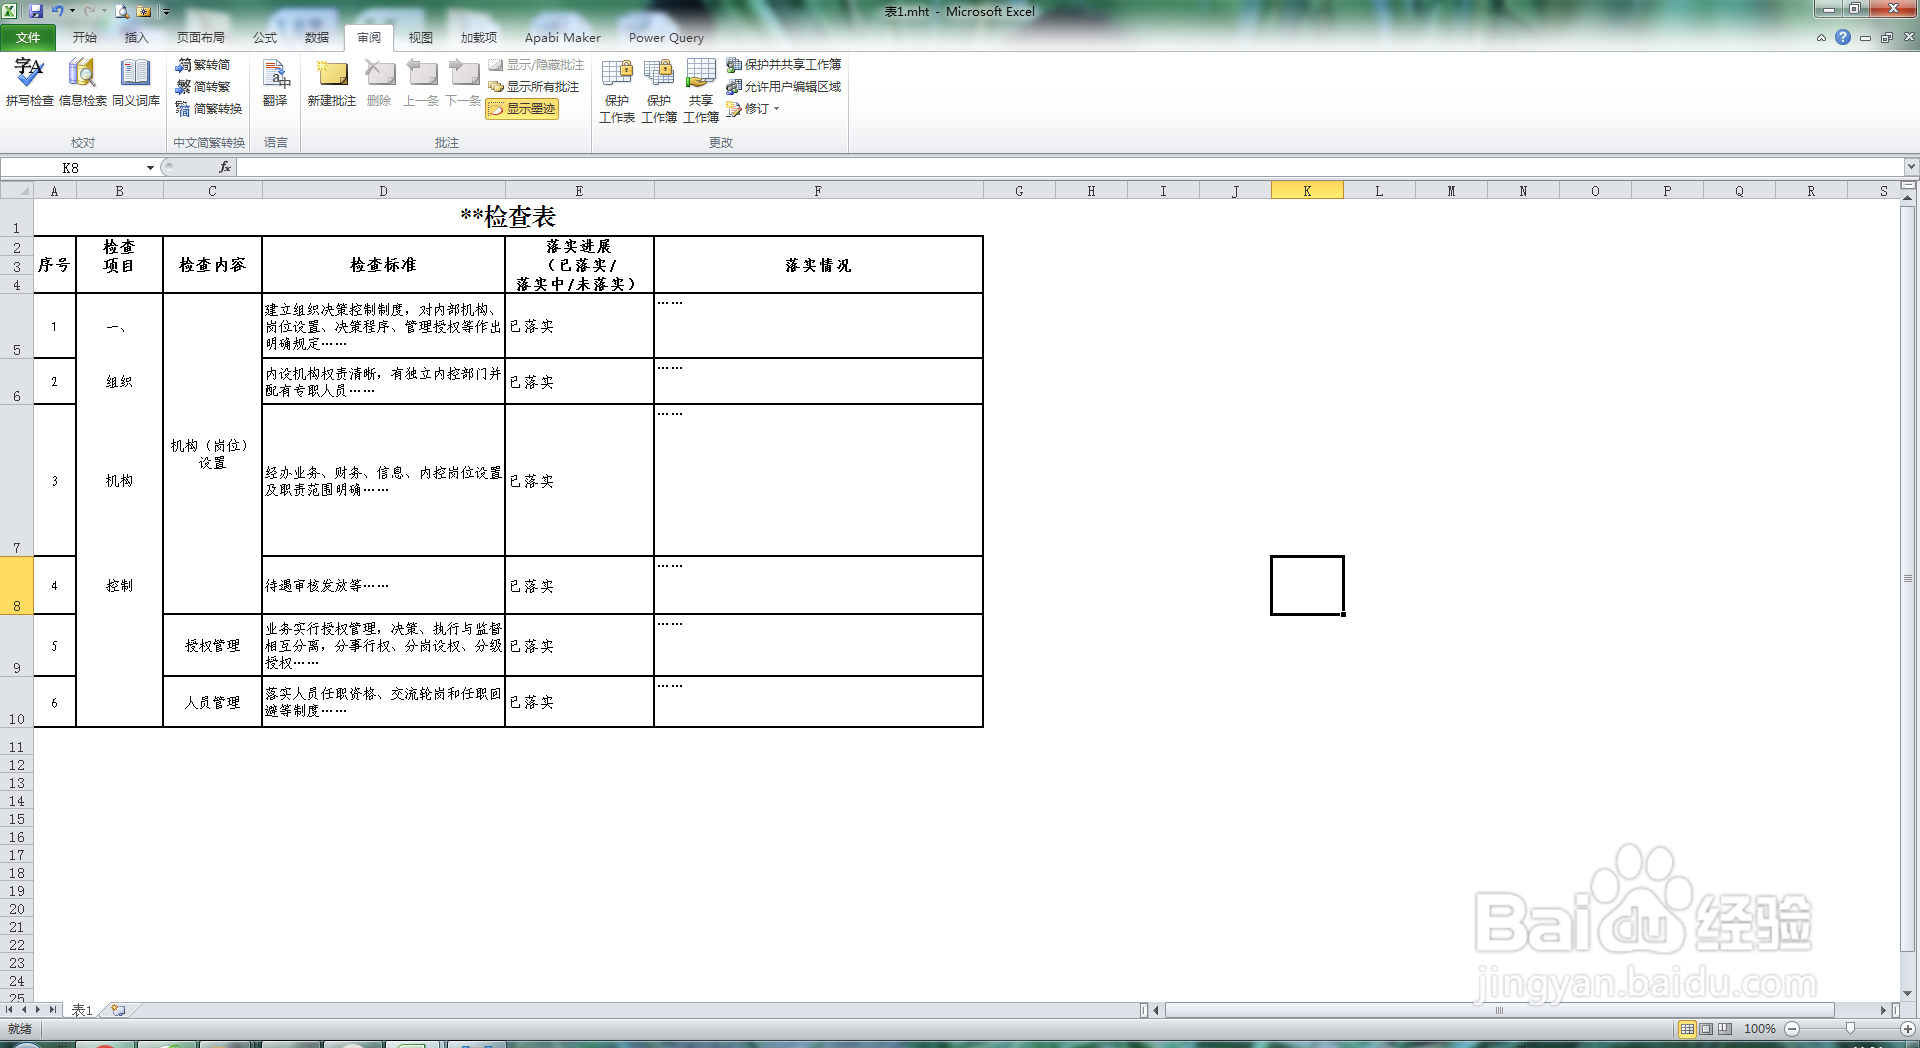Run the 拼写检查 spelling check

click(x=29, y=82)
